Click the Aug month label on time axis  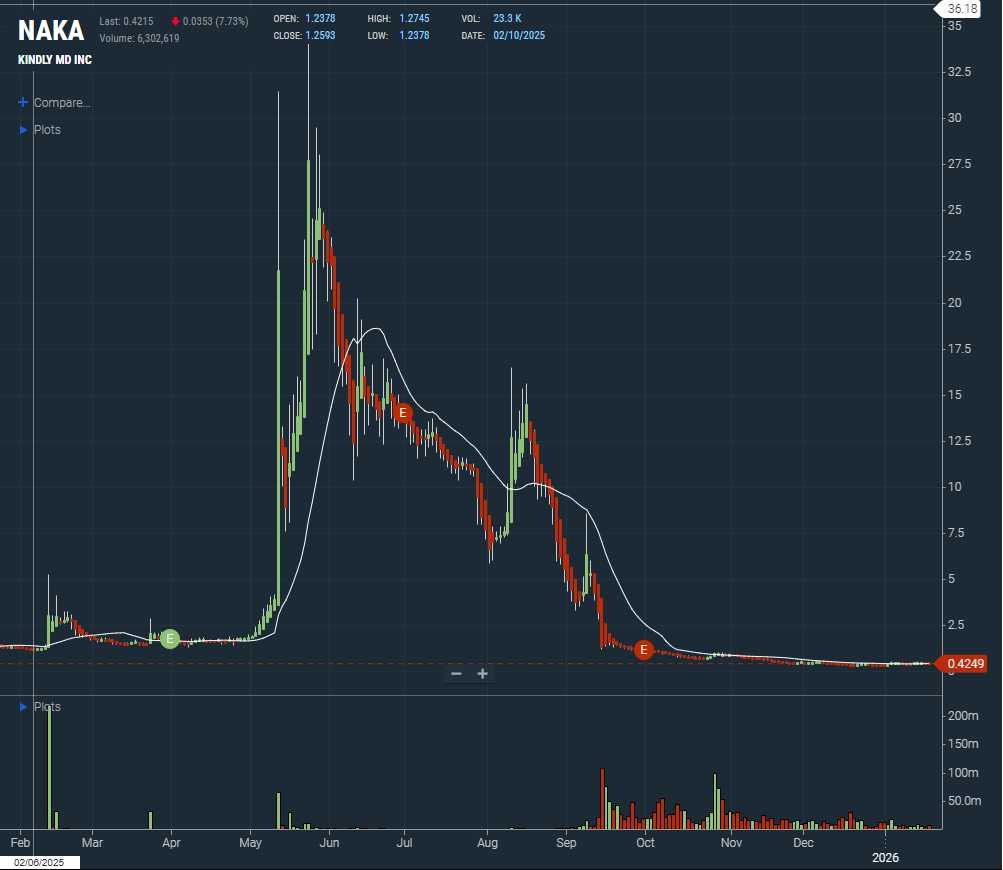(486, 843)
